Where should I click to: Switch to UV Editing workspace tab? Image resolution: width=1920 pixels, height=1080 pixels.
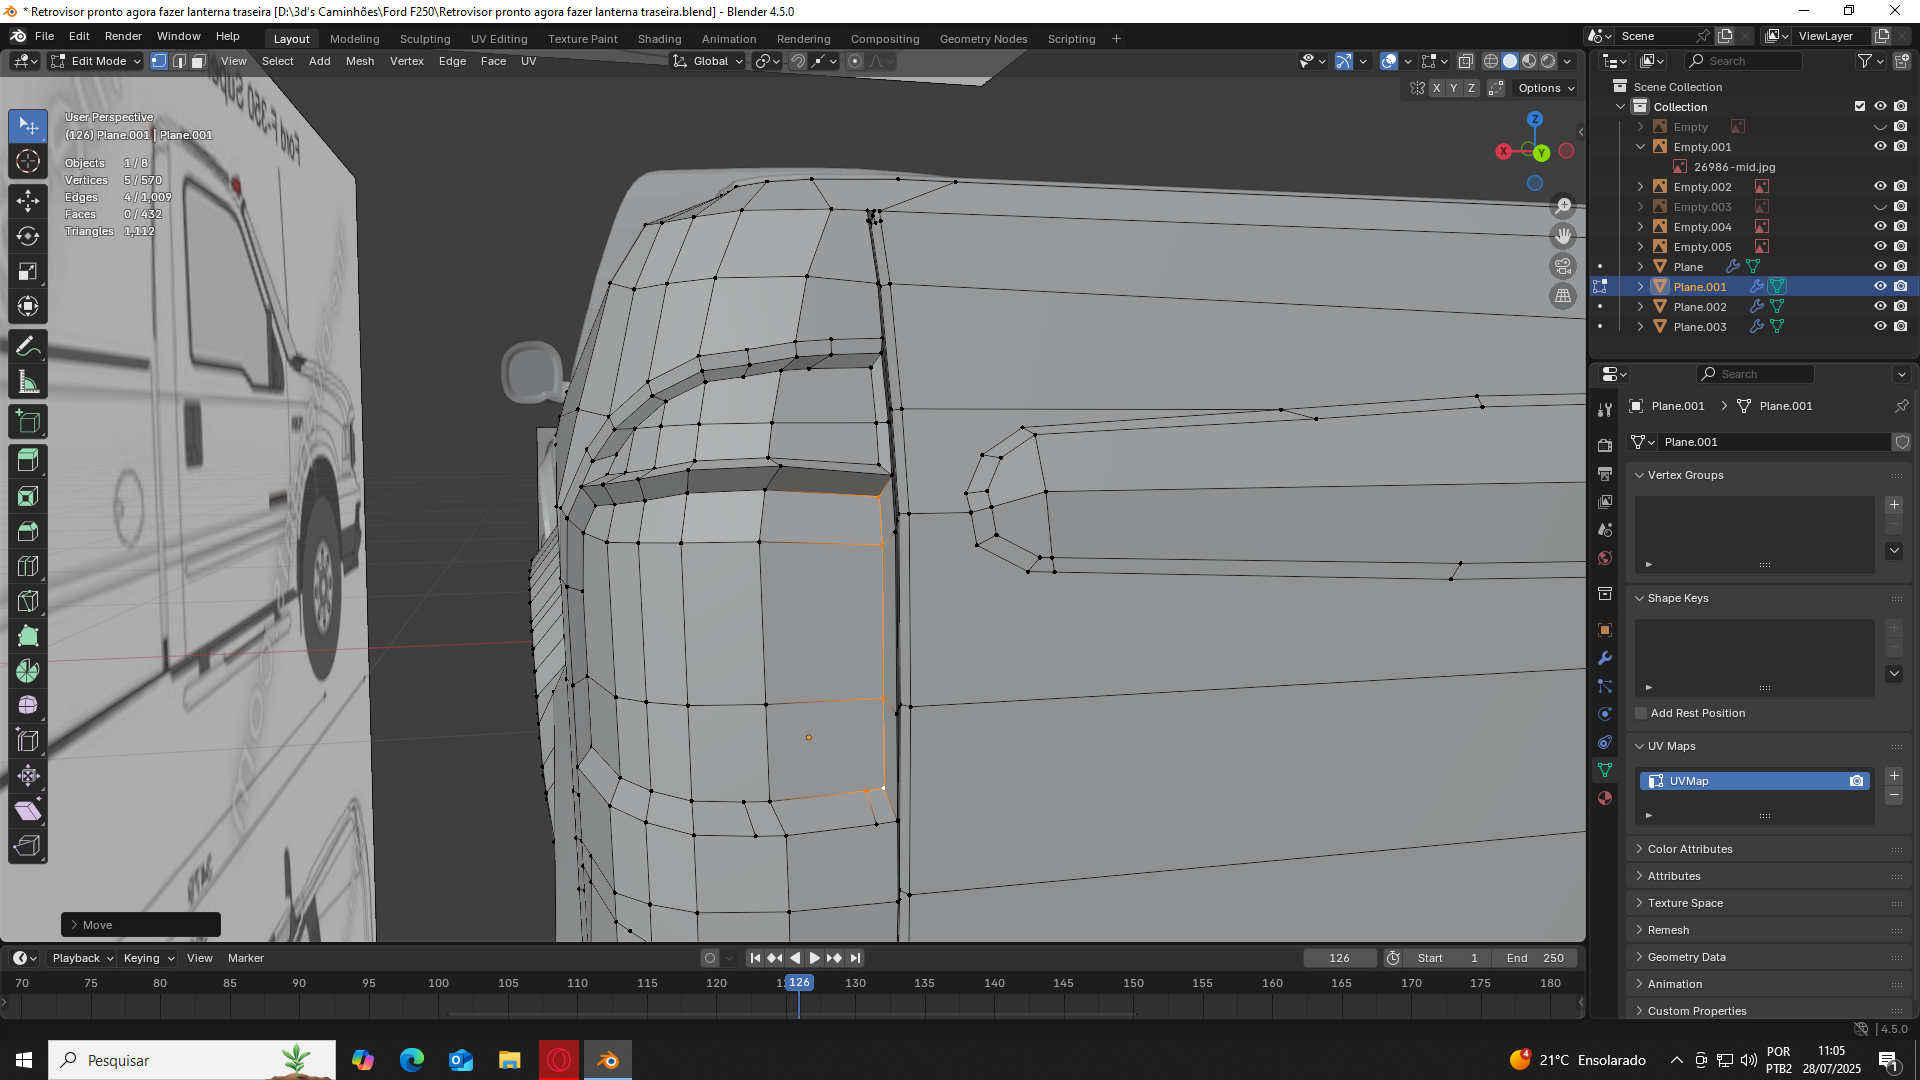pyautogui.click(x=499, y=39)
